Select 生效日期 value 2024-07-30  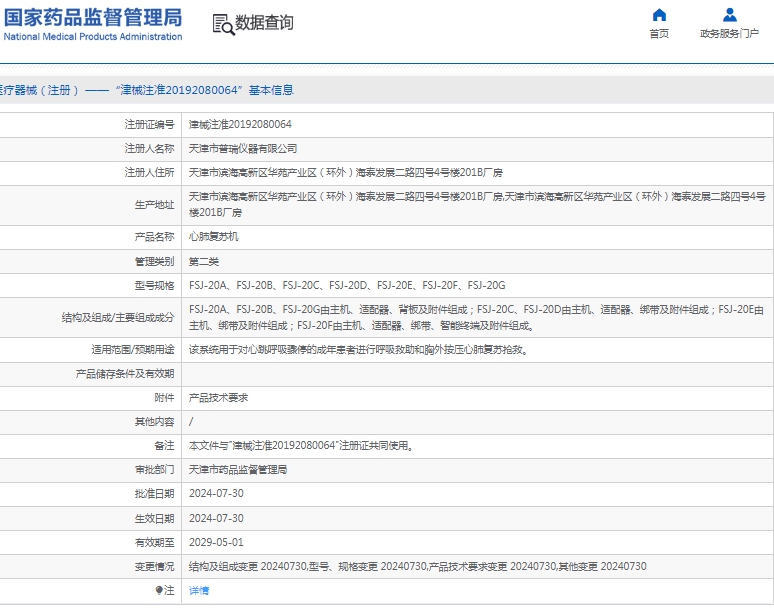tap(216, 518)
